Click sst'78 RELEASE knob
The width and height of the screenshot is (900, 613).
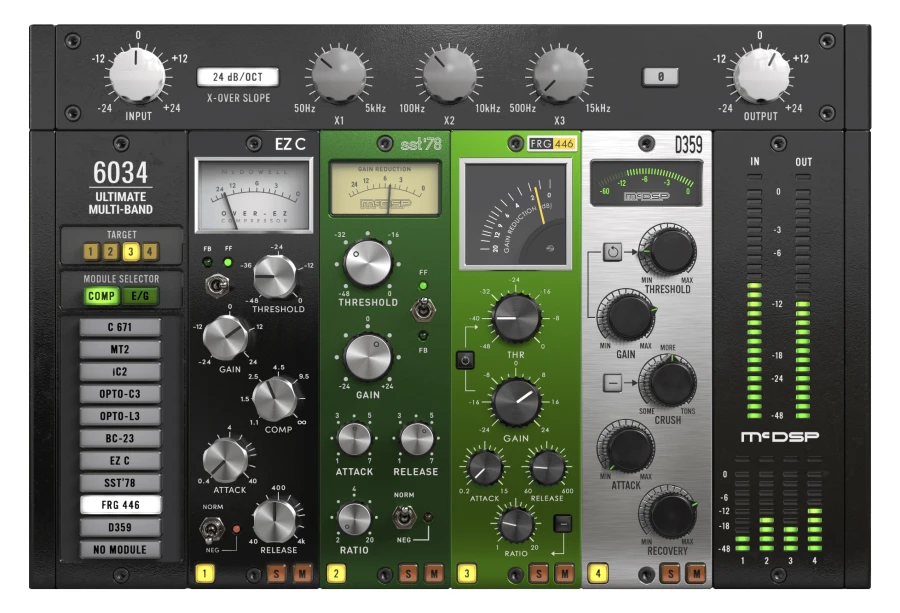click(416, 440)
